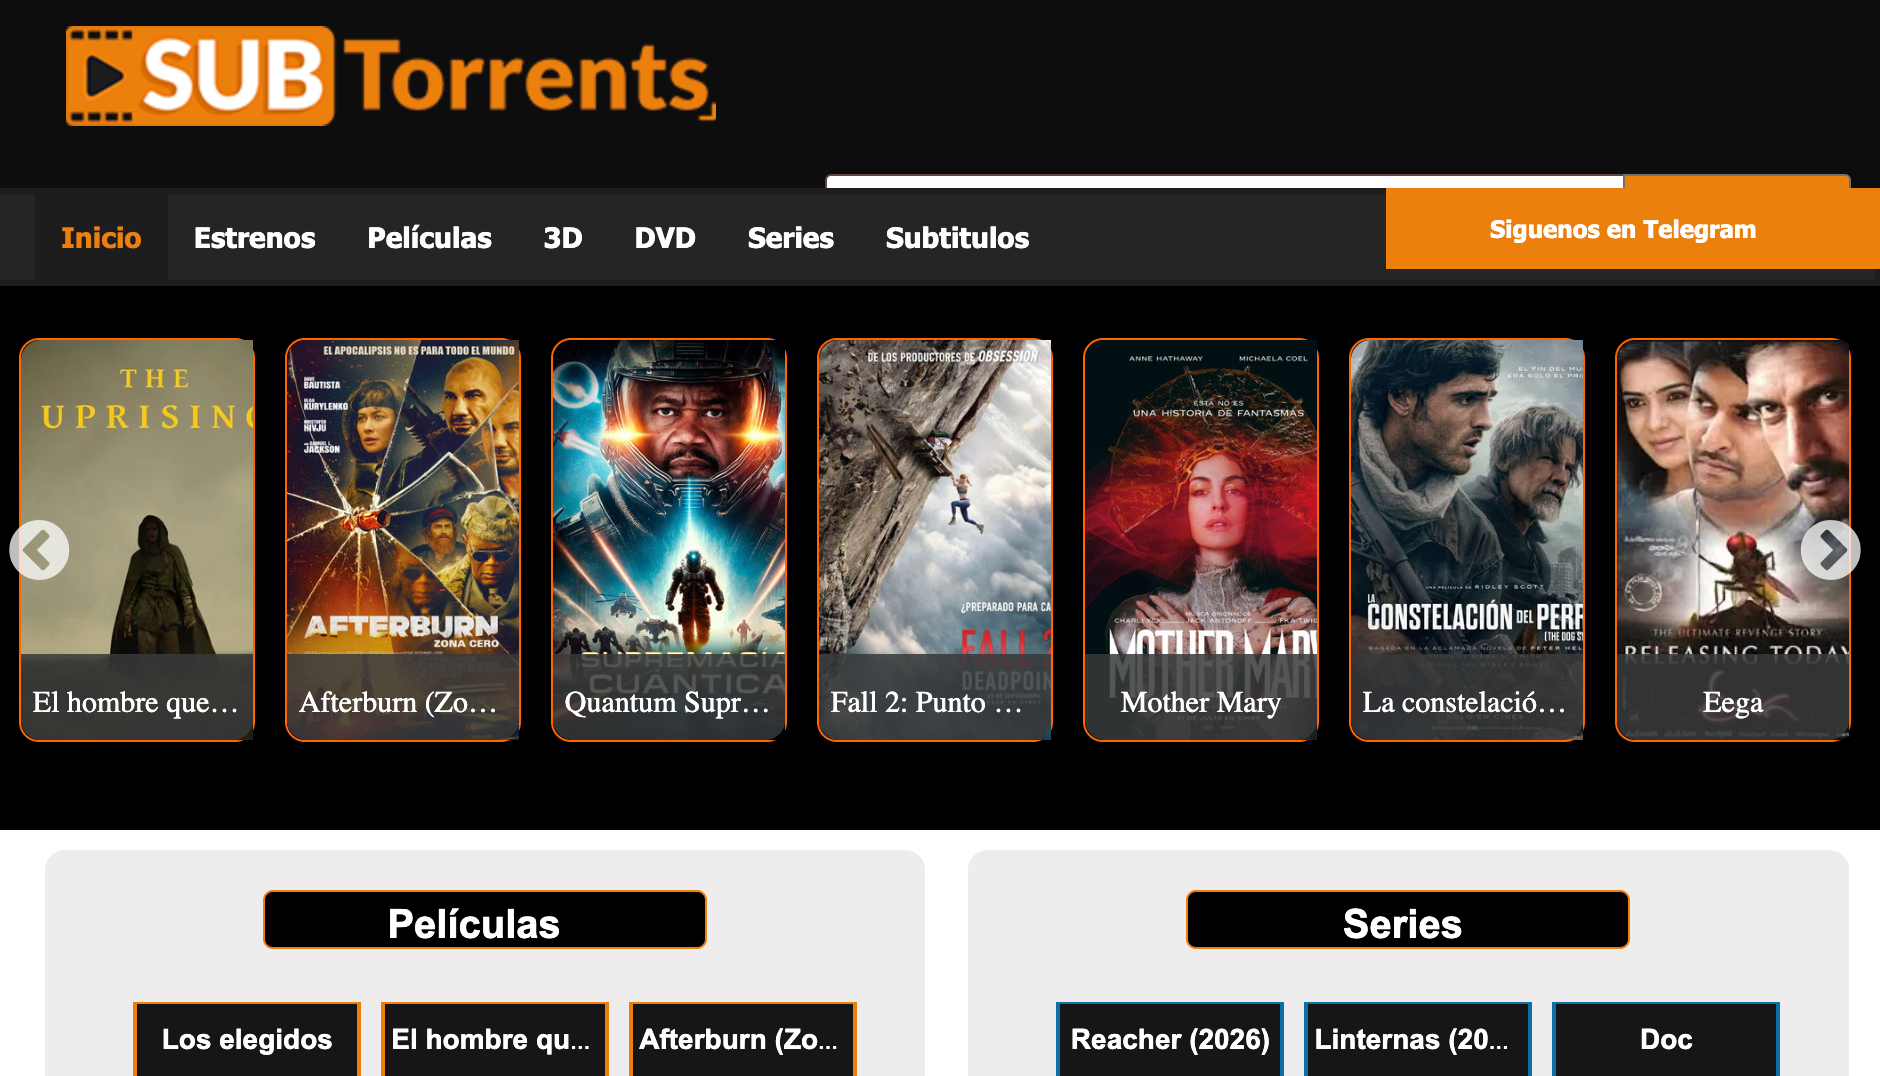1880x1076 pixels.
Task: Open the DVD category
Action: pyautogui.click(x=664, y=238)
